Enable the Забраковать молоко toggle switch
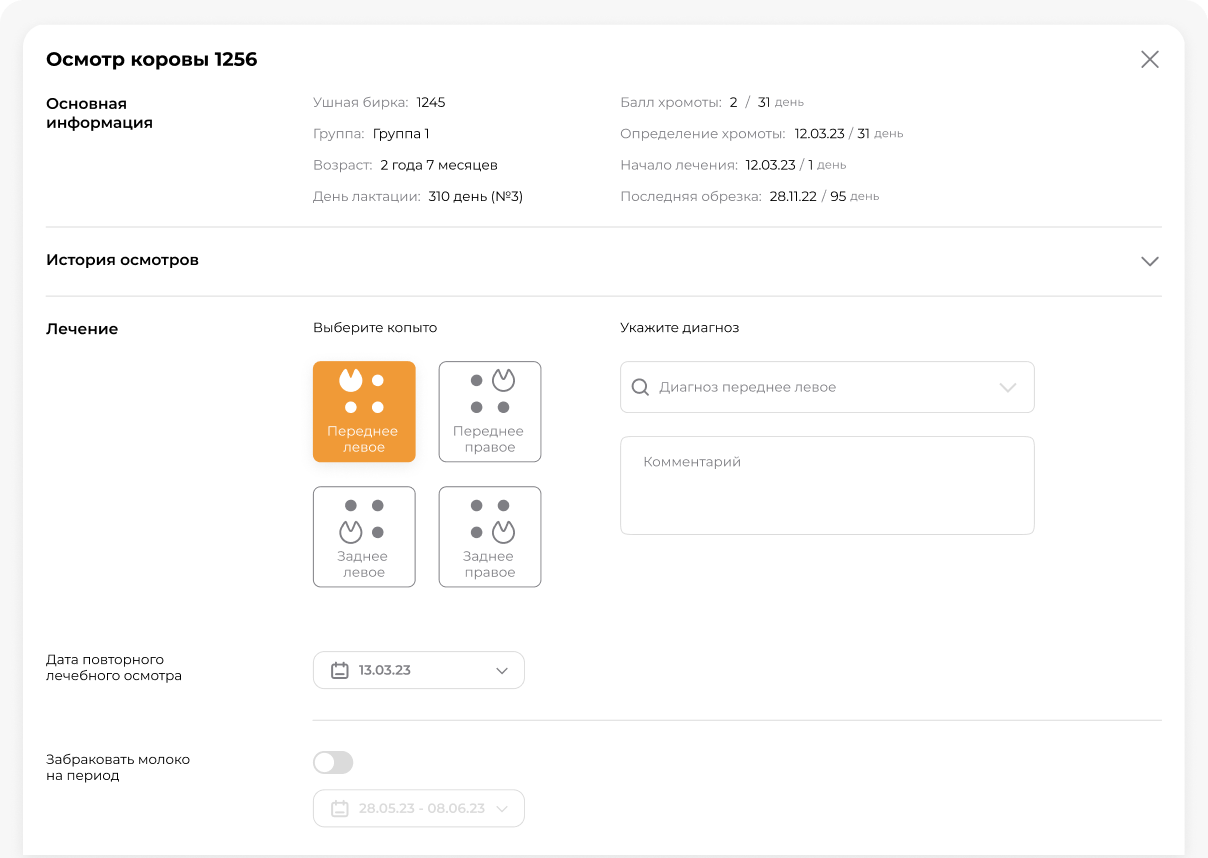Image resolution: width=1208 pixels, height=858 pixels. [333, 763]
